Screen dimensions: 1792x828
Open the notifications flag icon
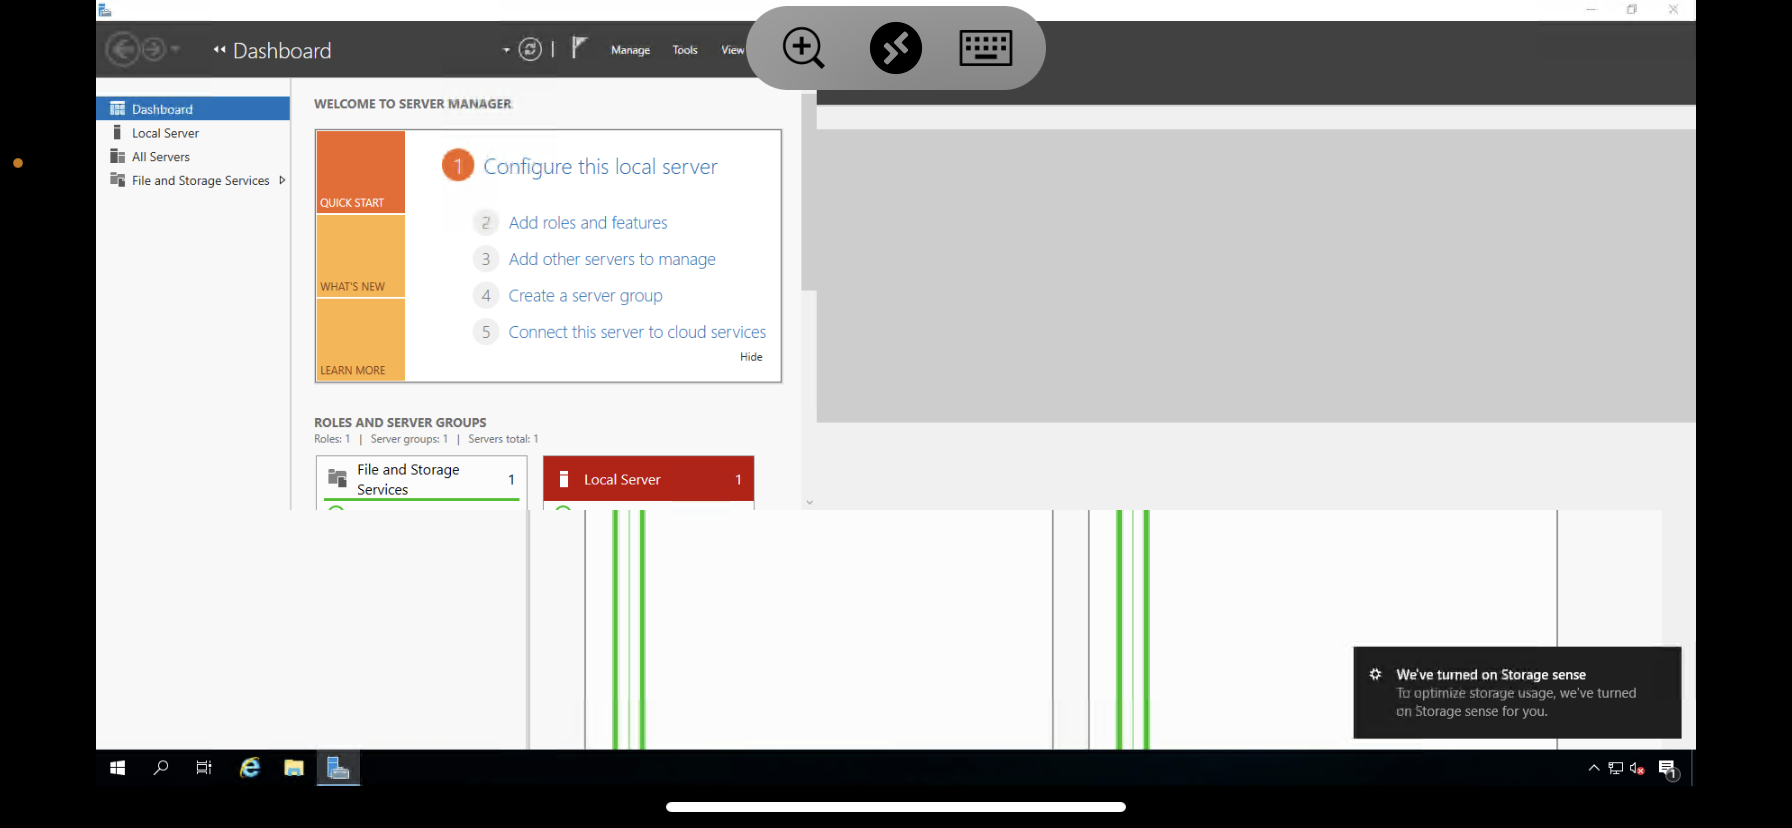pyautogui.click(x=579, y=48)
